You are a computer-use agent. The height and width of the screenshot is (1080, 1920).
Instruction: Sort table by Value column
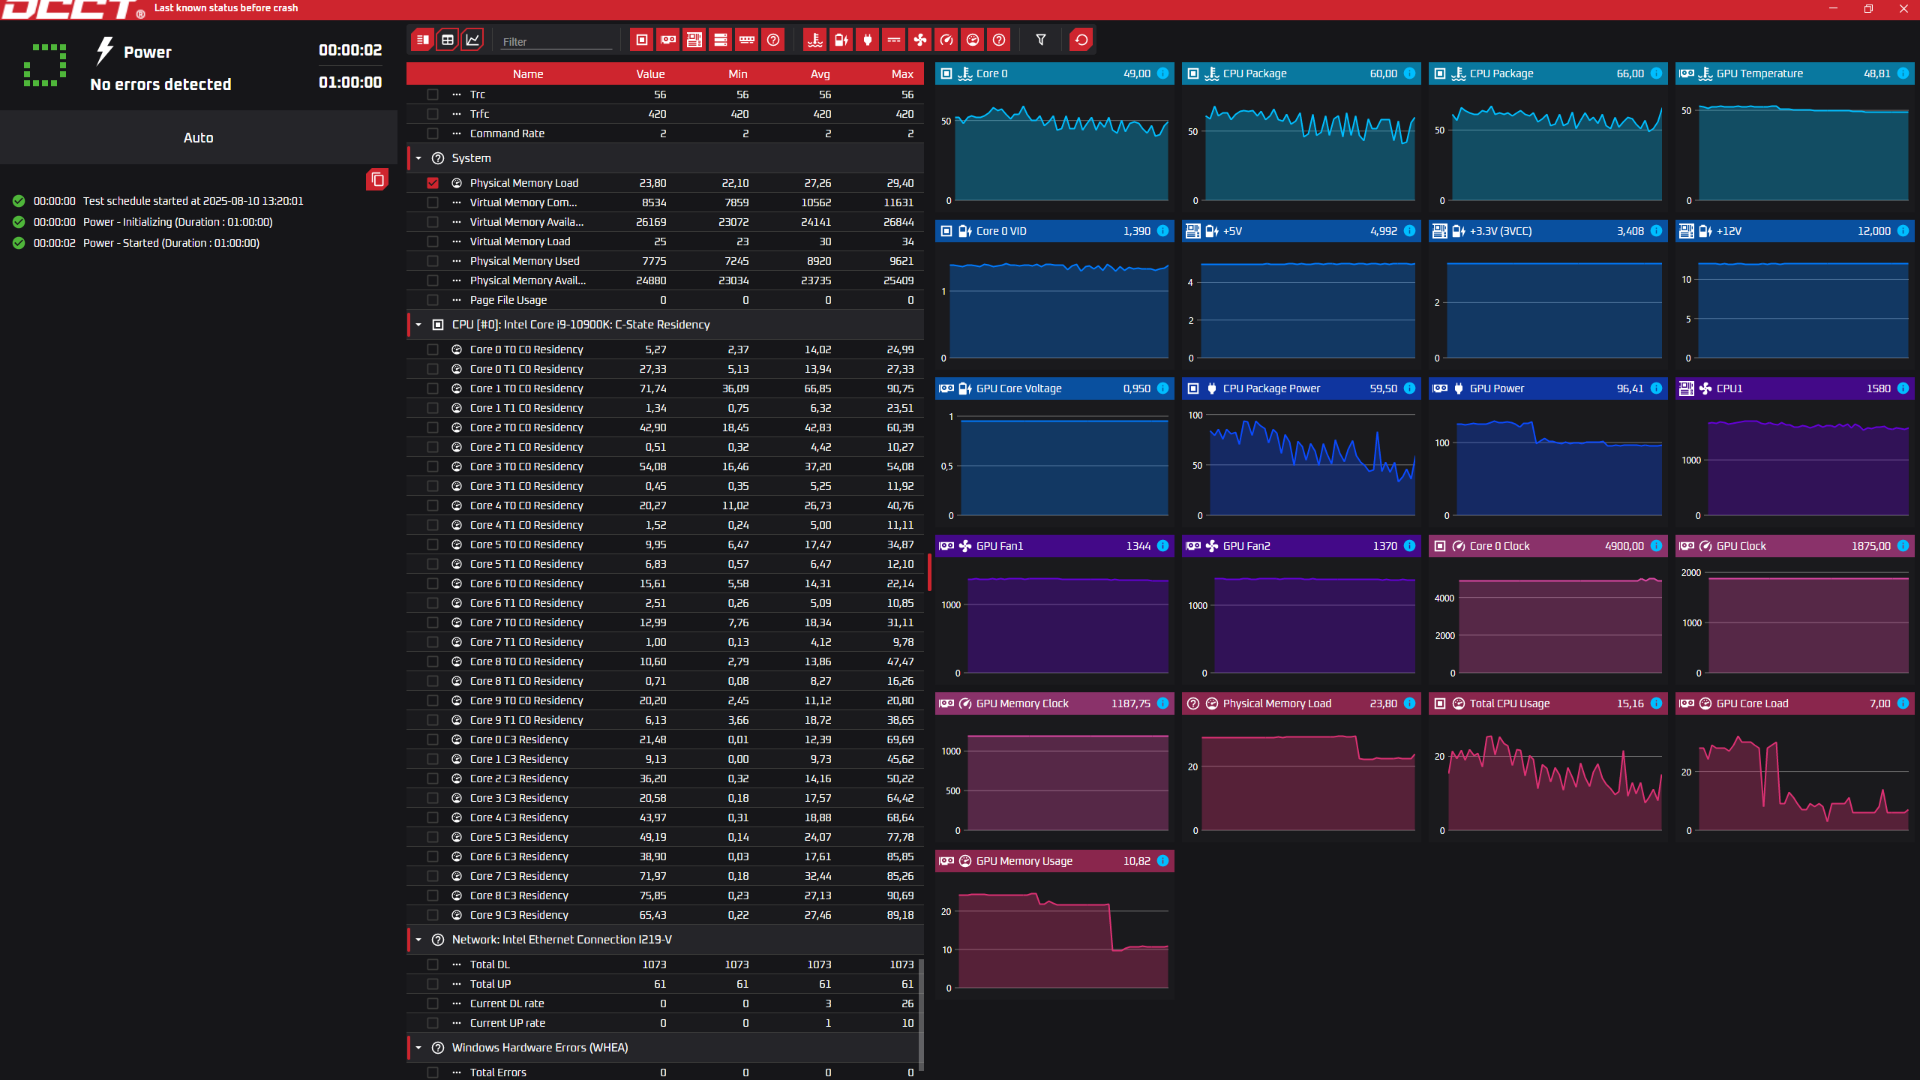pos(650,74)
